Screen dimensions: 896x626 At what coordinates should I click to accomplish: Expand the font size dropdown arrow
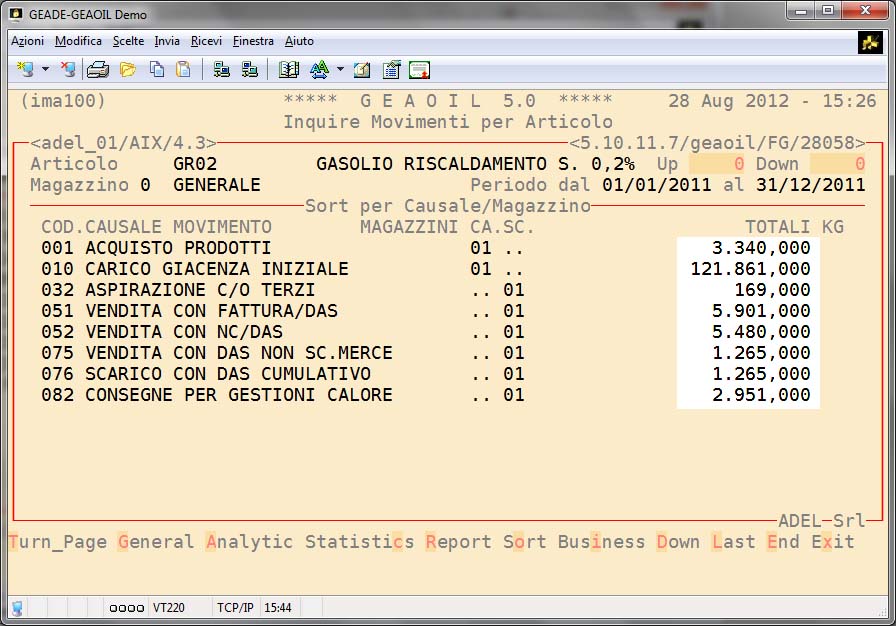pyautogui.click(x=340, y=70)
